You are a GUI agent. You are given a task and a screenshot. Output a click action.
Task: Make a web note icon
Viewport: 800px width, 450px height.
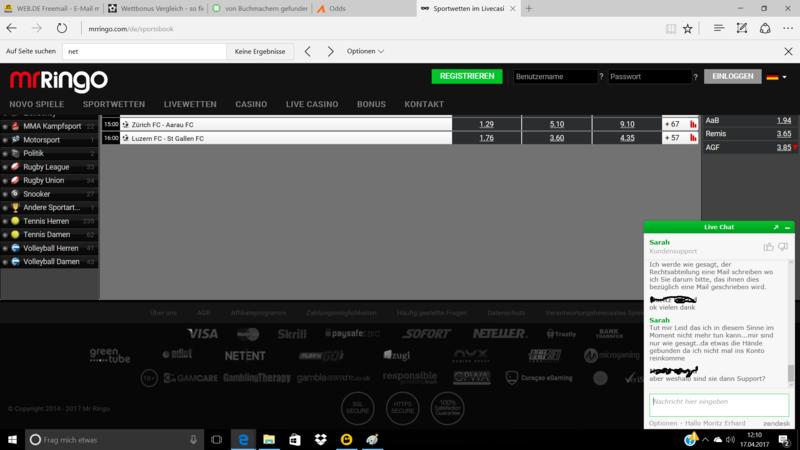742,29
